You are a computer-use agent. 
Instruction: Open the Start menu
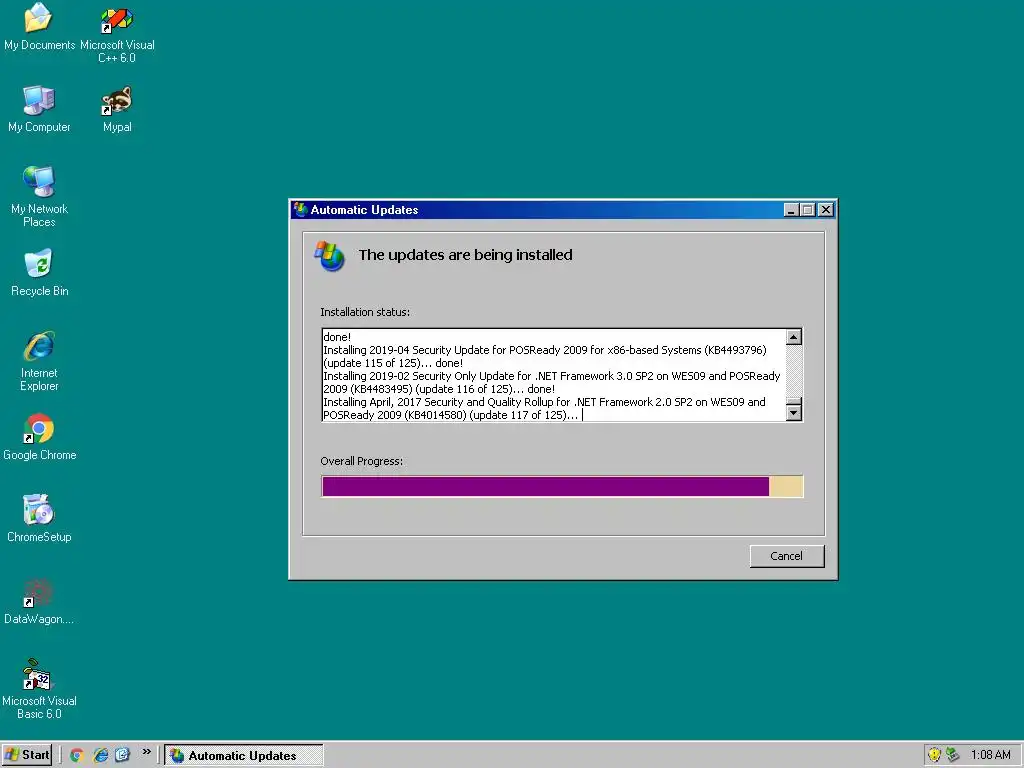point(27,755)
